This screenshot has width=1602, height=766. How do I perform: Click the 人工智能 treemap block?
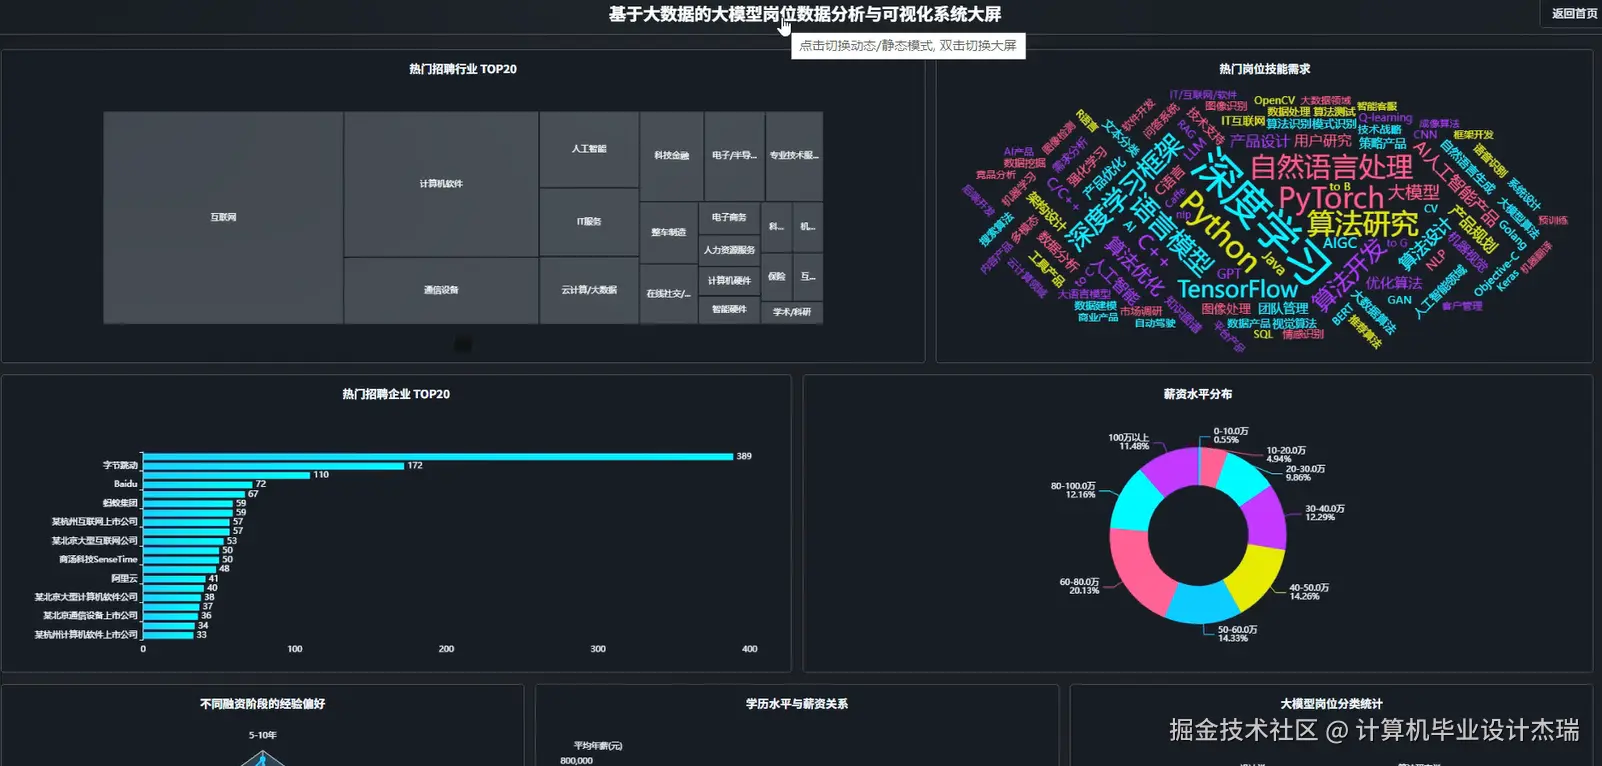[589, 149]
